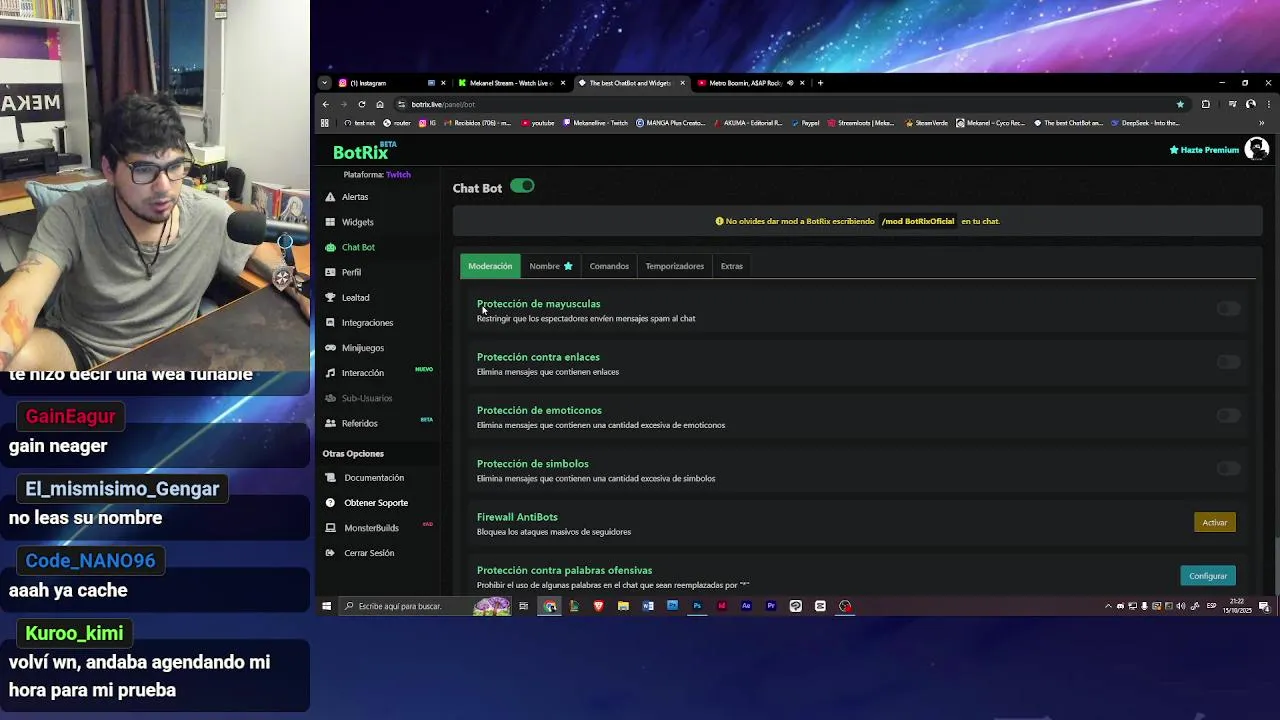Image resolution: width=1280 pixels, height=720 pixels.
Task: Open browser home page
Action: [380, 104]
